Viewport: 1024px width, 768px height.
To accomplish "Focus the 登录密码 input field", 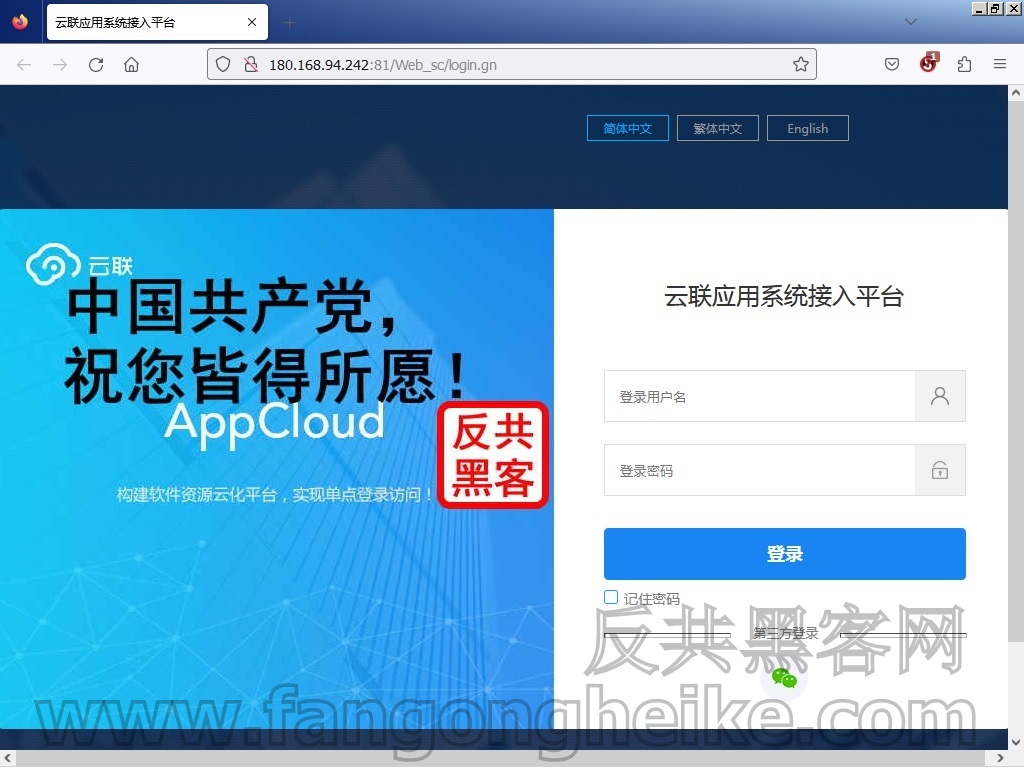I will (x=760, y=470).
